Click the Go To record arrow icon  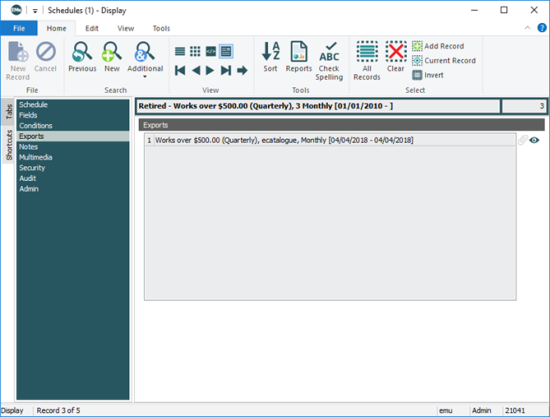(242, 70)
